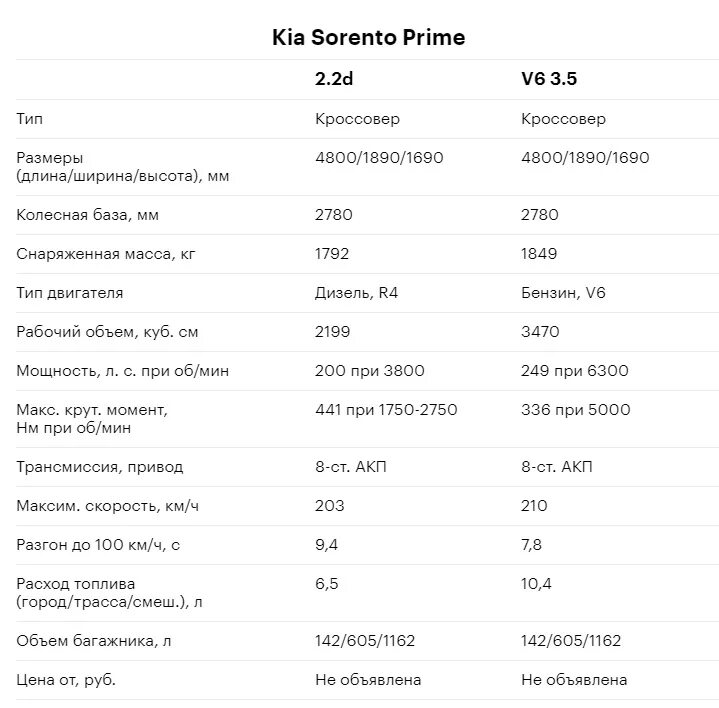
Task: Select the '441 при 1750-2750' torque value
Action: [386, 409]
